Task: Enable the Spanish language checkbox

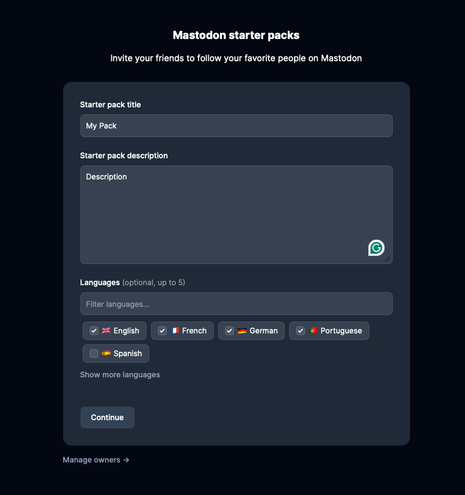Action: 94,353
